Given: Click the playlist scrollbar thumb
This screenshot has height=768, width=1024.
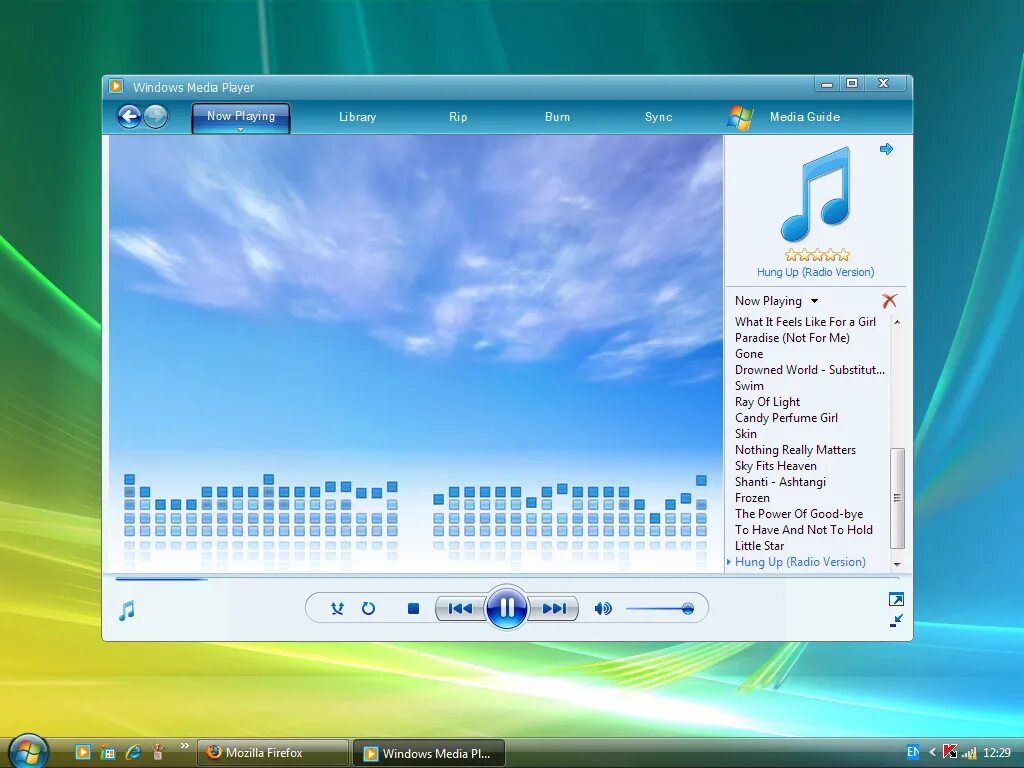Looking at the screenshot, I should pyautogui.click(x=897, y=498).
